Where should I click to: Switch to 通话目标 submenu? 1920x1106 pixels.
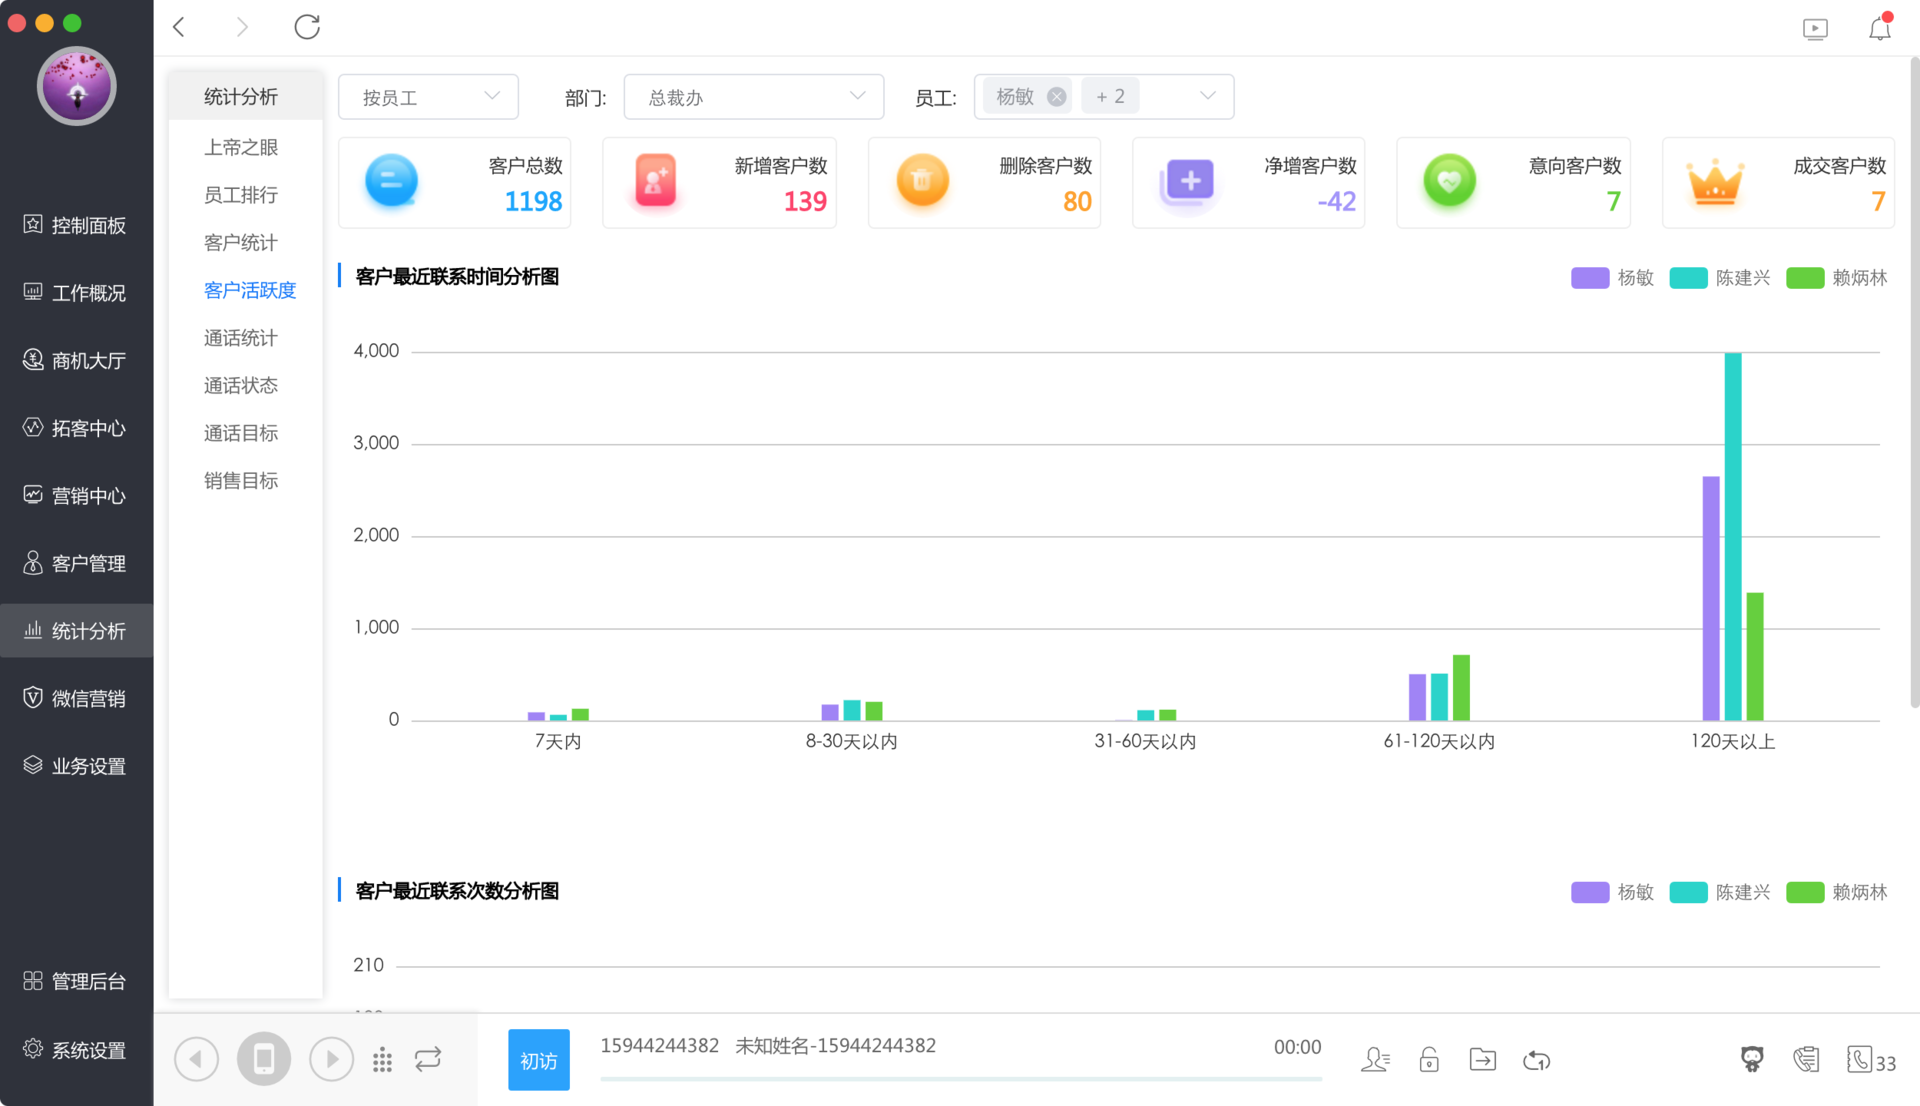241,433
